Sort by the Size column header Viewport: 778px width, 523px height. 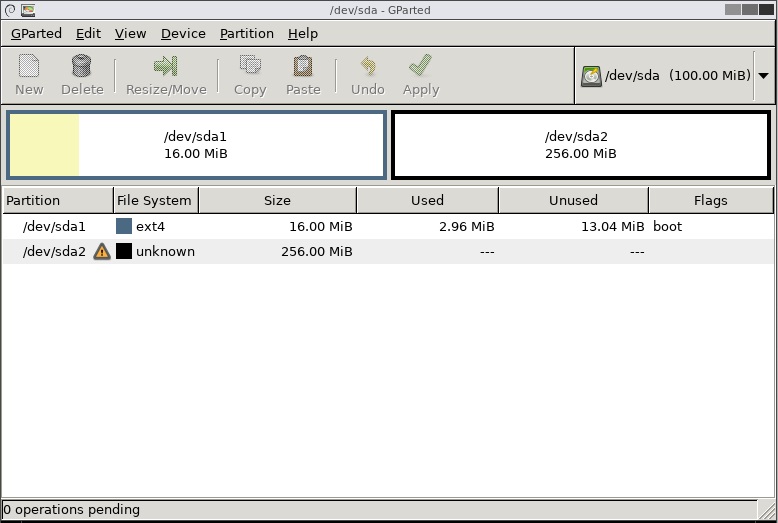coord(277,200)
